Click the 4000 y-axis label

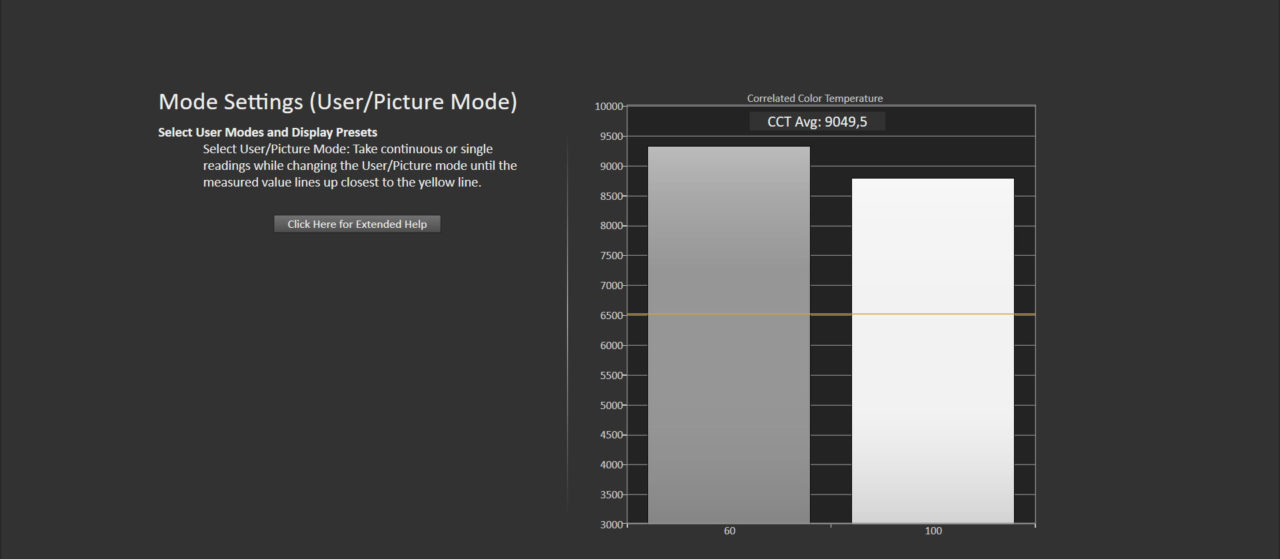coord(610,465)
